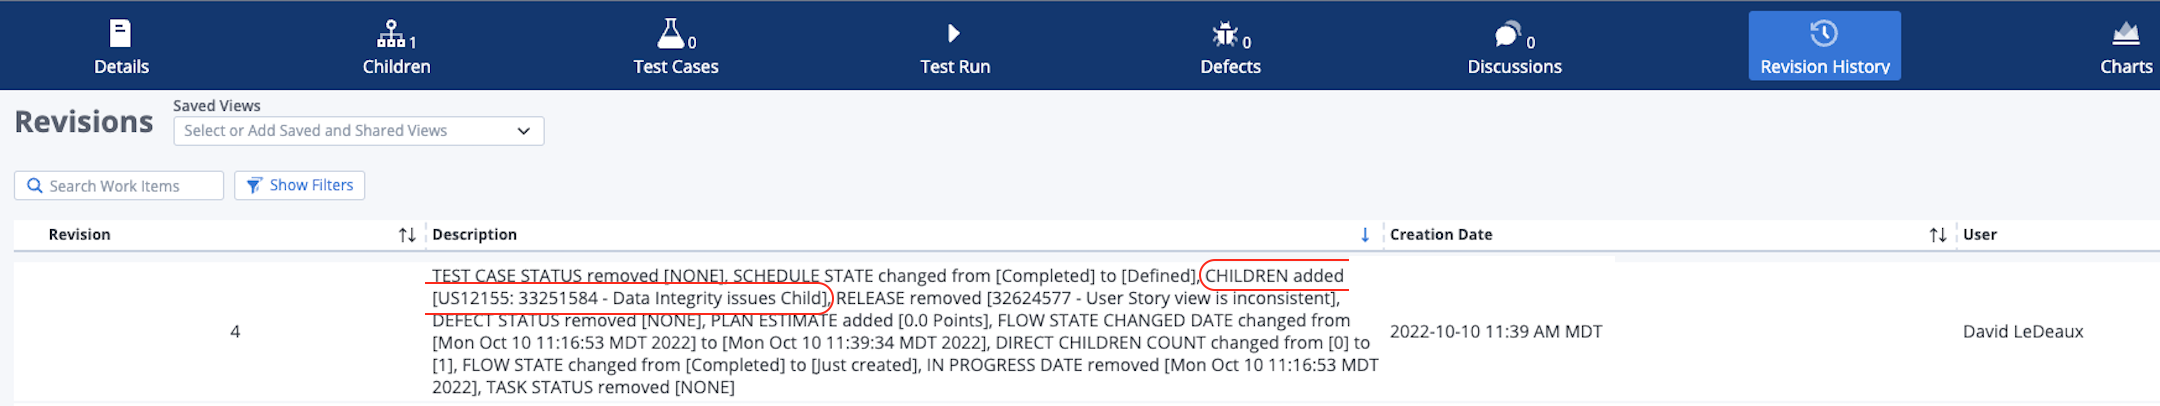Toggle the Description column sort arrow
Screen dimensions: 2160x406
(1365, 235)
